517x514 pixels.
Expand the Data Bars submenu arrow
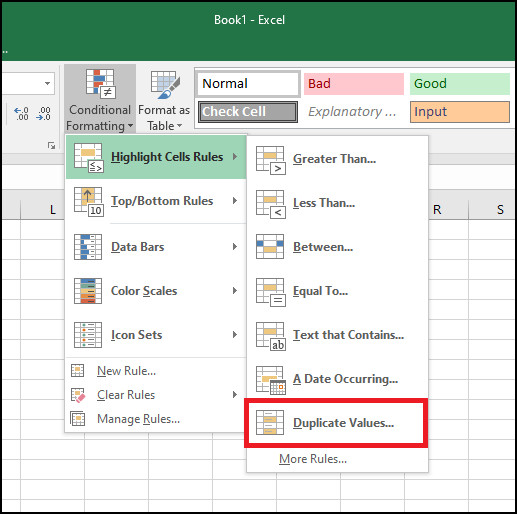tap(235, 247)
